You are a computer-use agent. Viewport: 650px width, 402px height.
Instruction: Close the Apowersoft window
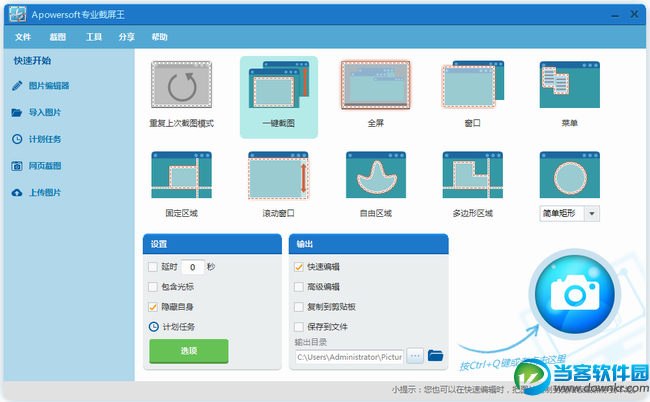[634, 15]
